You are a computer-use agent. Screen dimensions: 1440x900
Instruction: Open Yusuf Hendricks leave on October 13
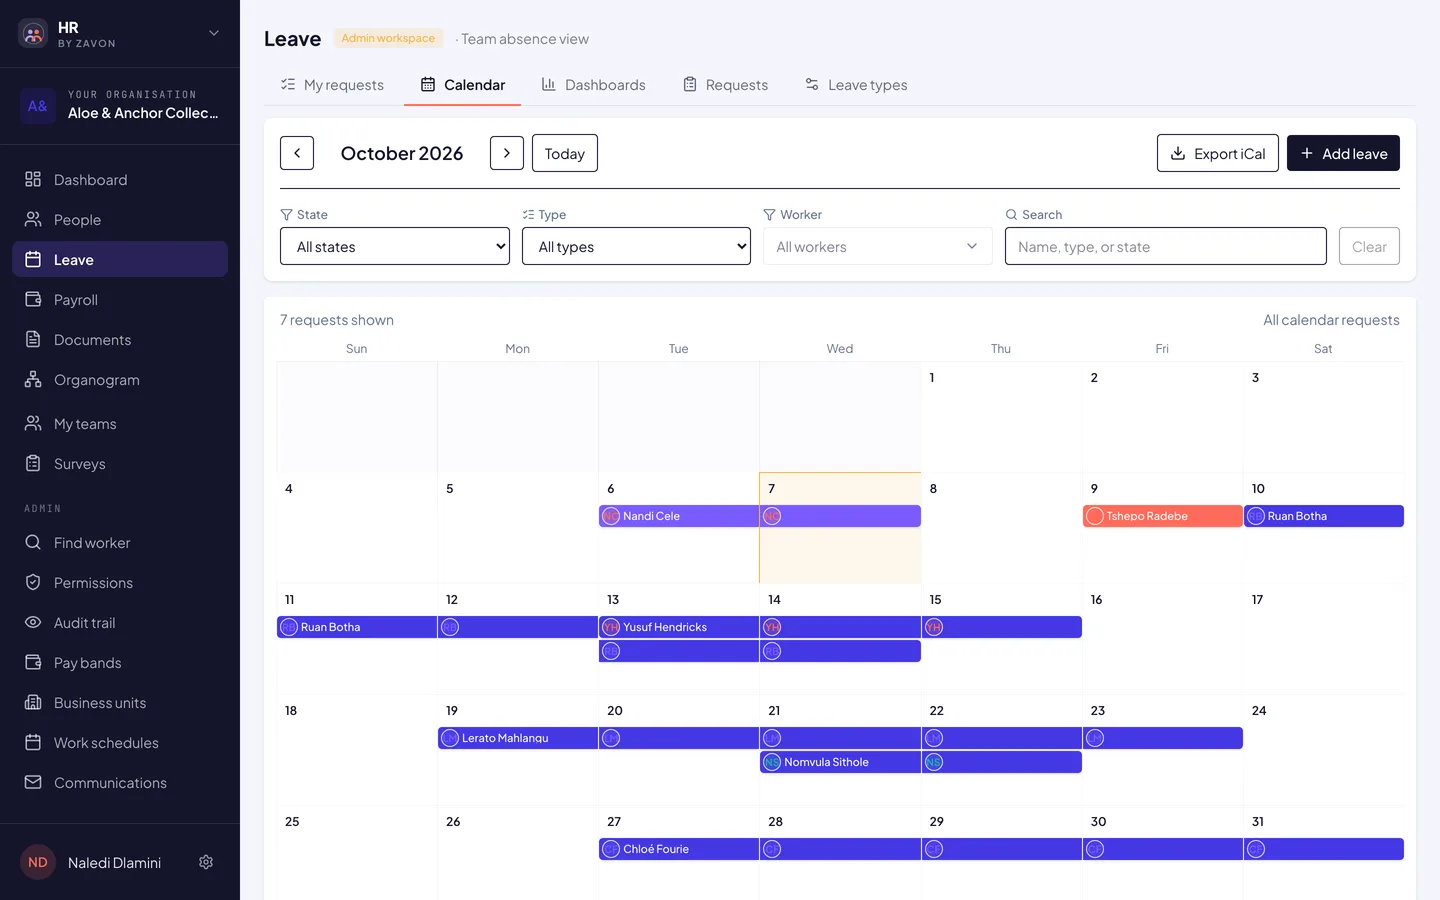pyautogui.click(x=679, y=627)
